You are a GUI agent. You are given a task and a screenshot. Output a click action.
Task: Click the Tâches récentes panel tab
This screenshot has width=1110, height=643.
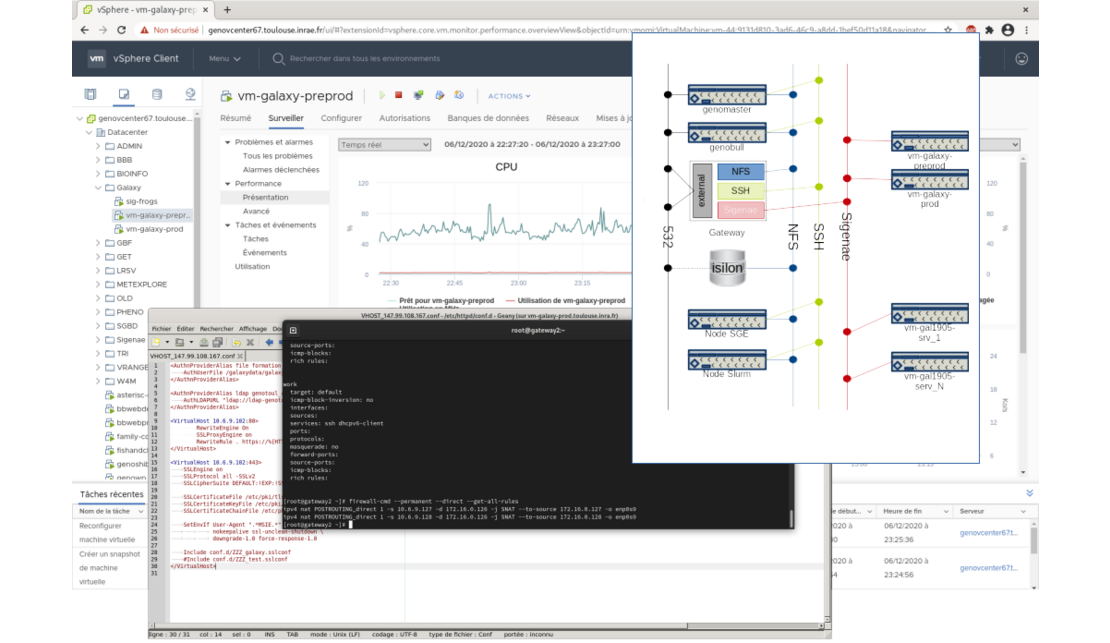pyautogui.click(x=111, y=494)
